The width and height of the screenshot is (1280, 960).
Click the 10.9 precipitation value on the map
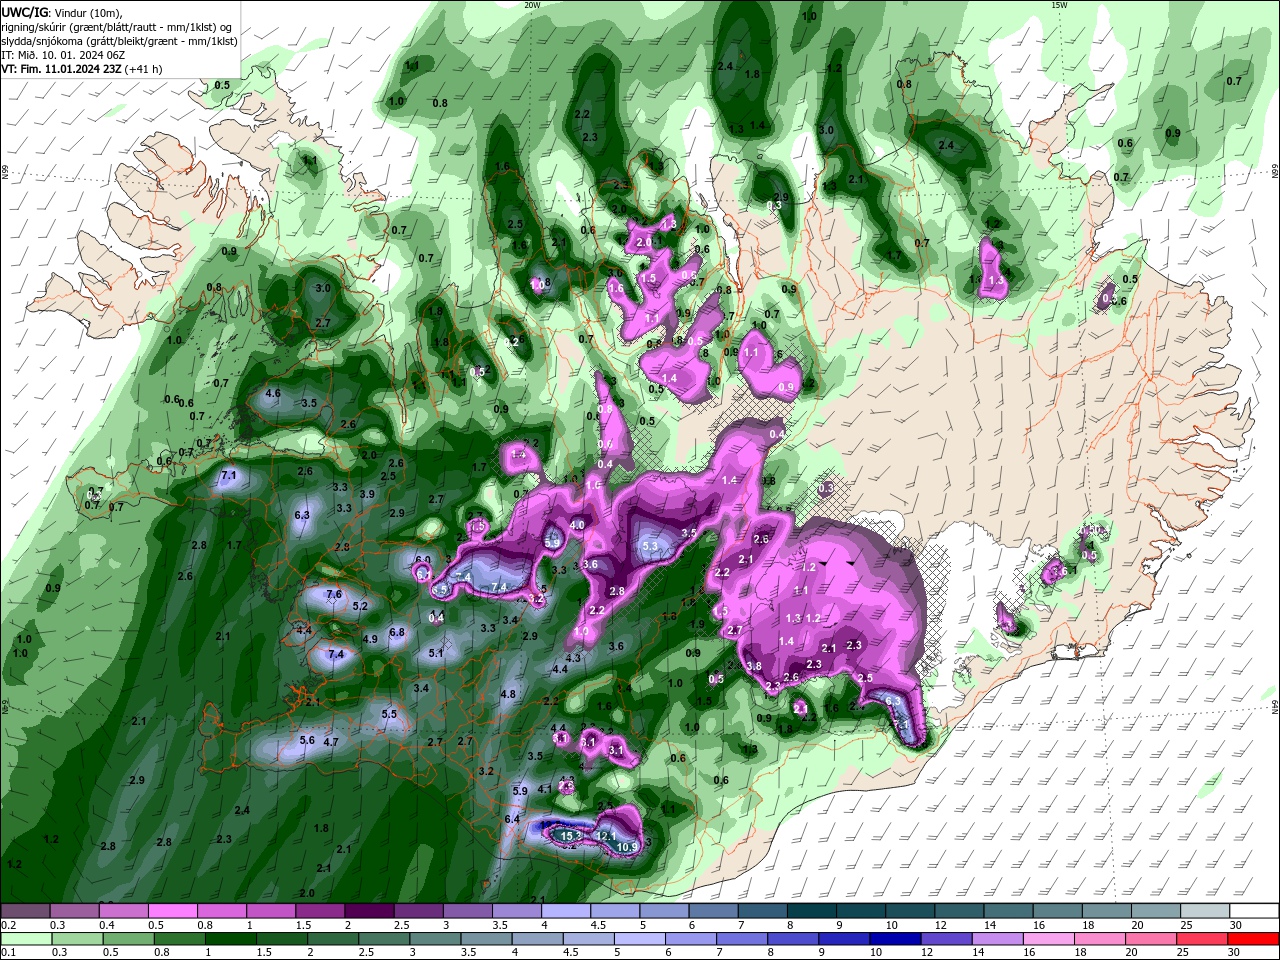click(x=627, y=848)
